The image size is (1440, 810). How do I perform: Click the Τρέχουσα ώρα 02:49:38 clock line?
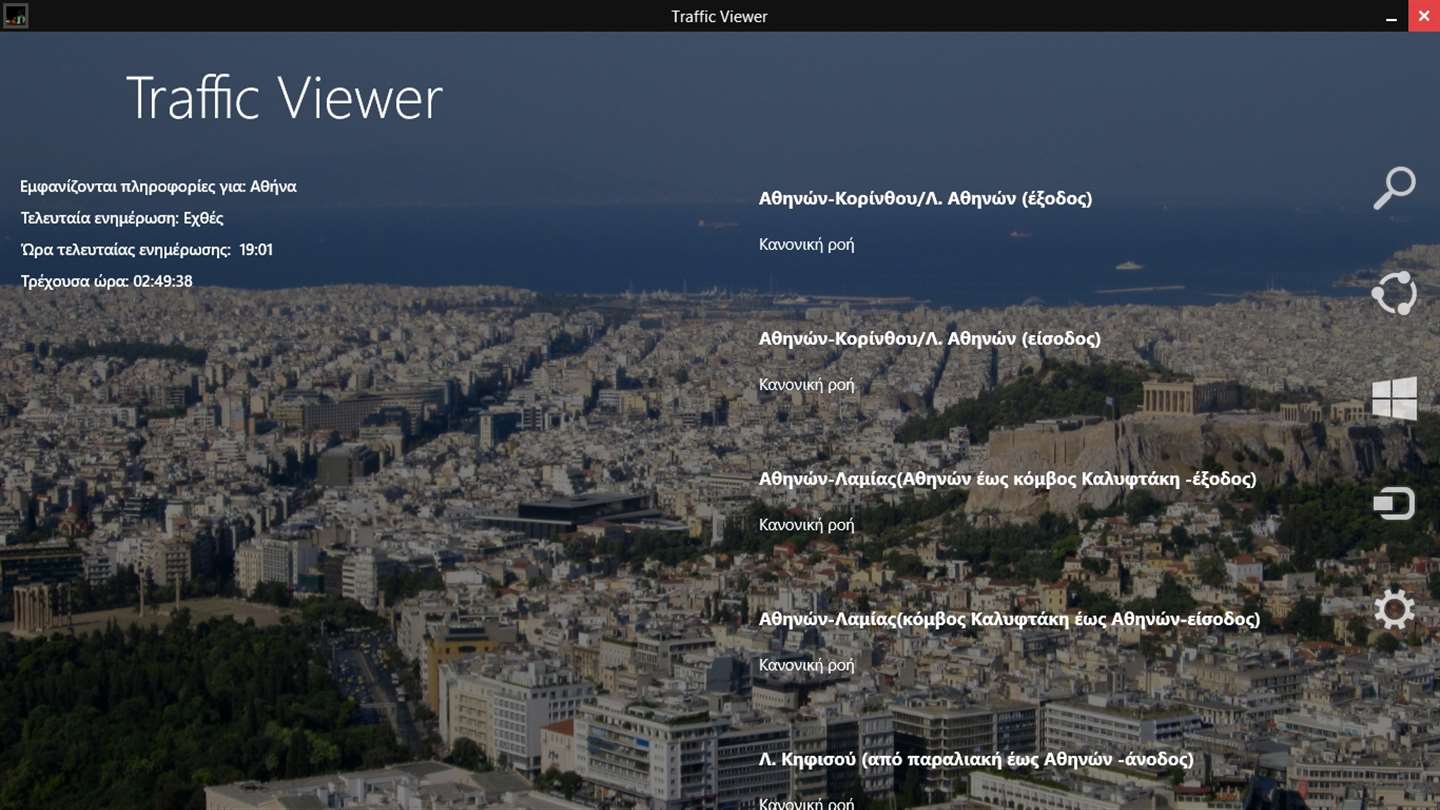pyautogui.click(x=107, y=281)
